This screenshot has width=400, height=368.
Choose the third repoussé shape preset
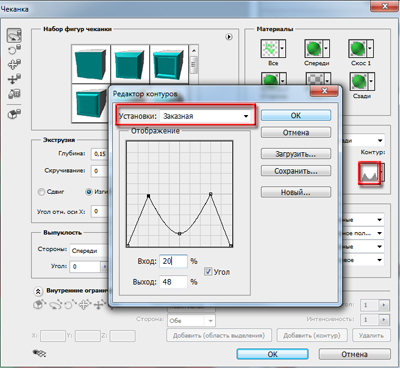169,64
